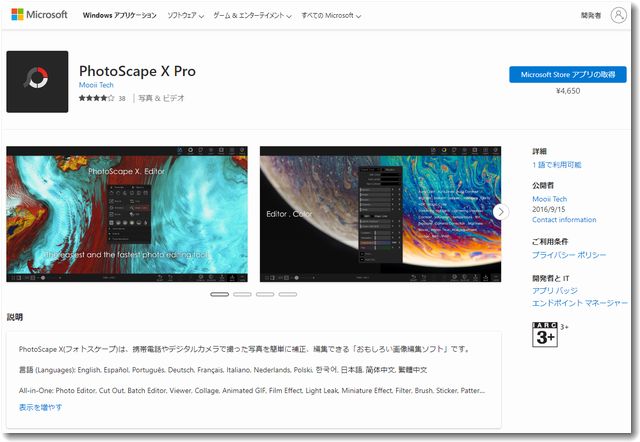Click the 言語 (Languages) line in description
Screen dimensions: 640x442
223,370
